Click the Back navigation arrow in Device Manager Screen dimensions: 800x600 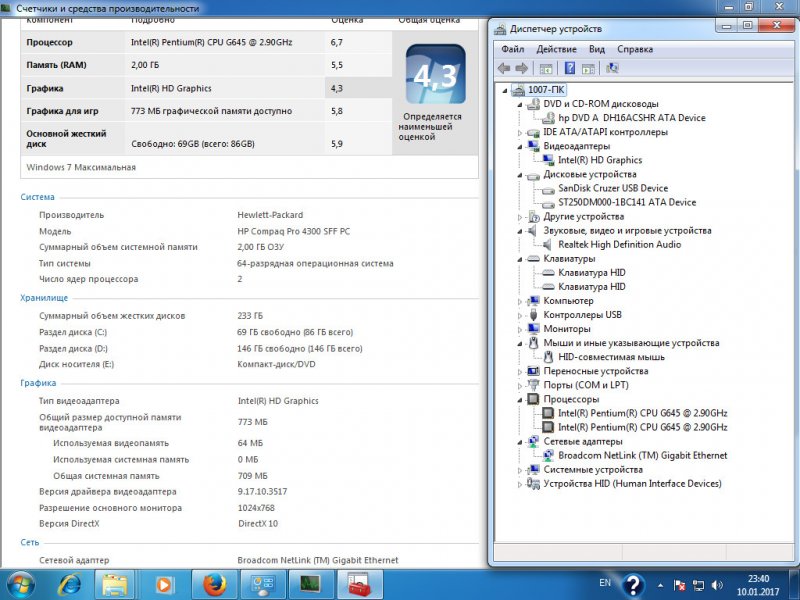click(503, 67)
